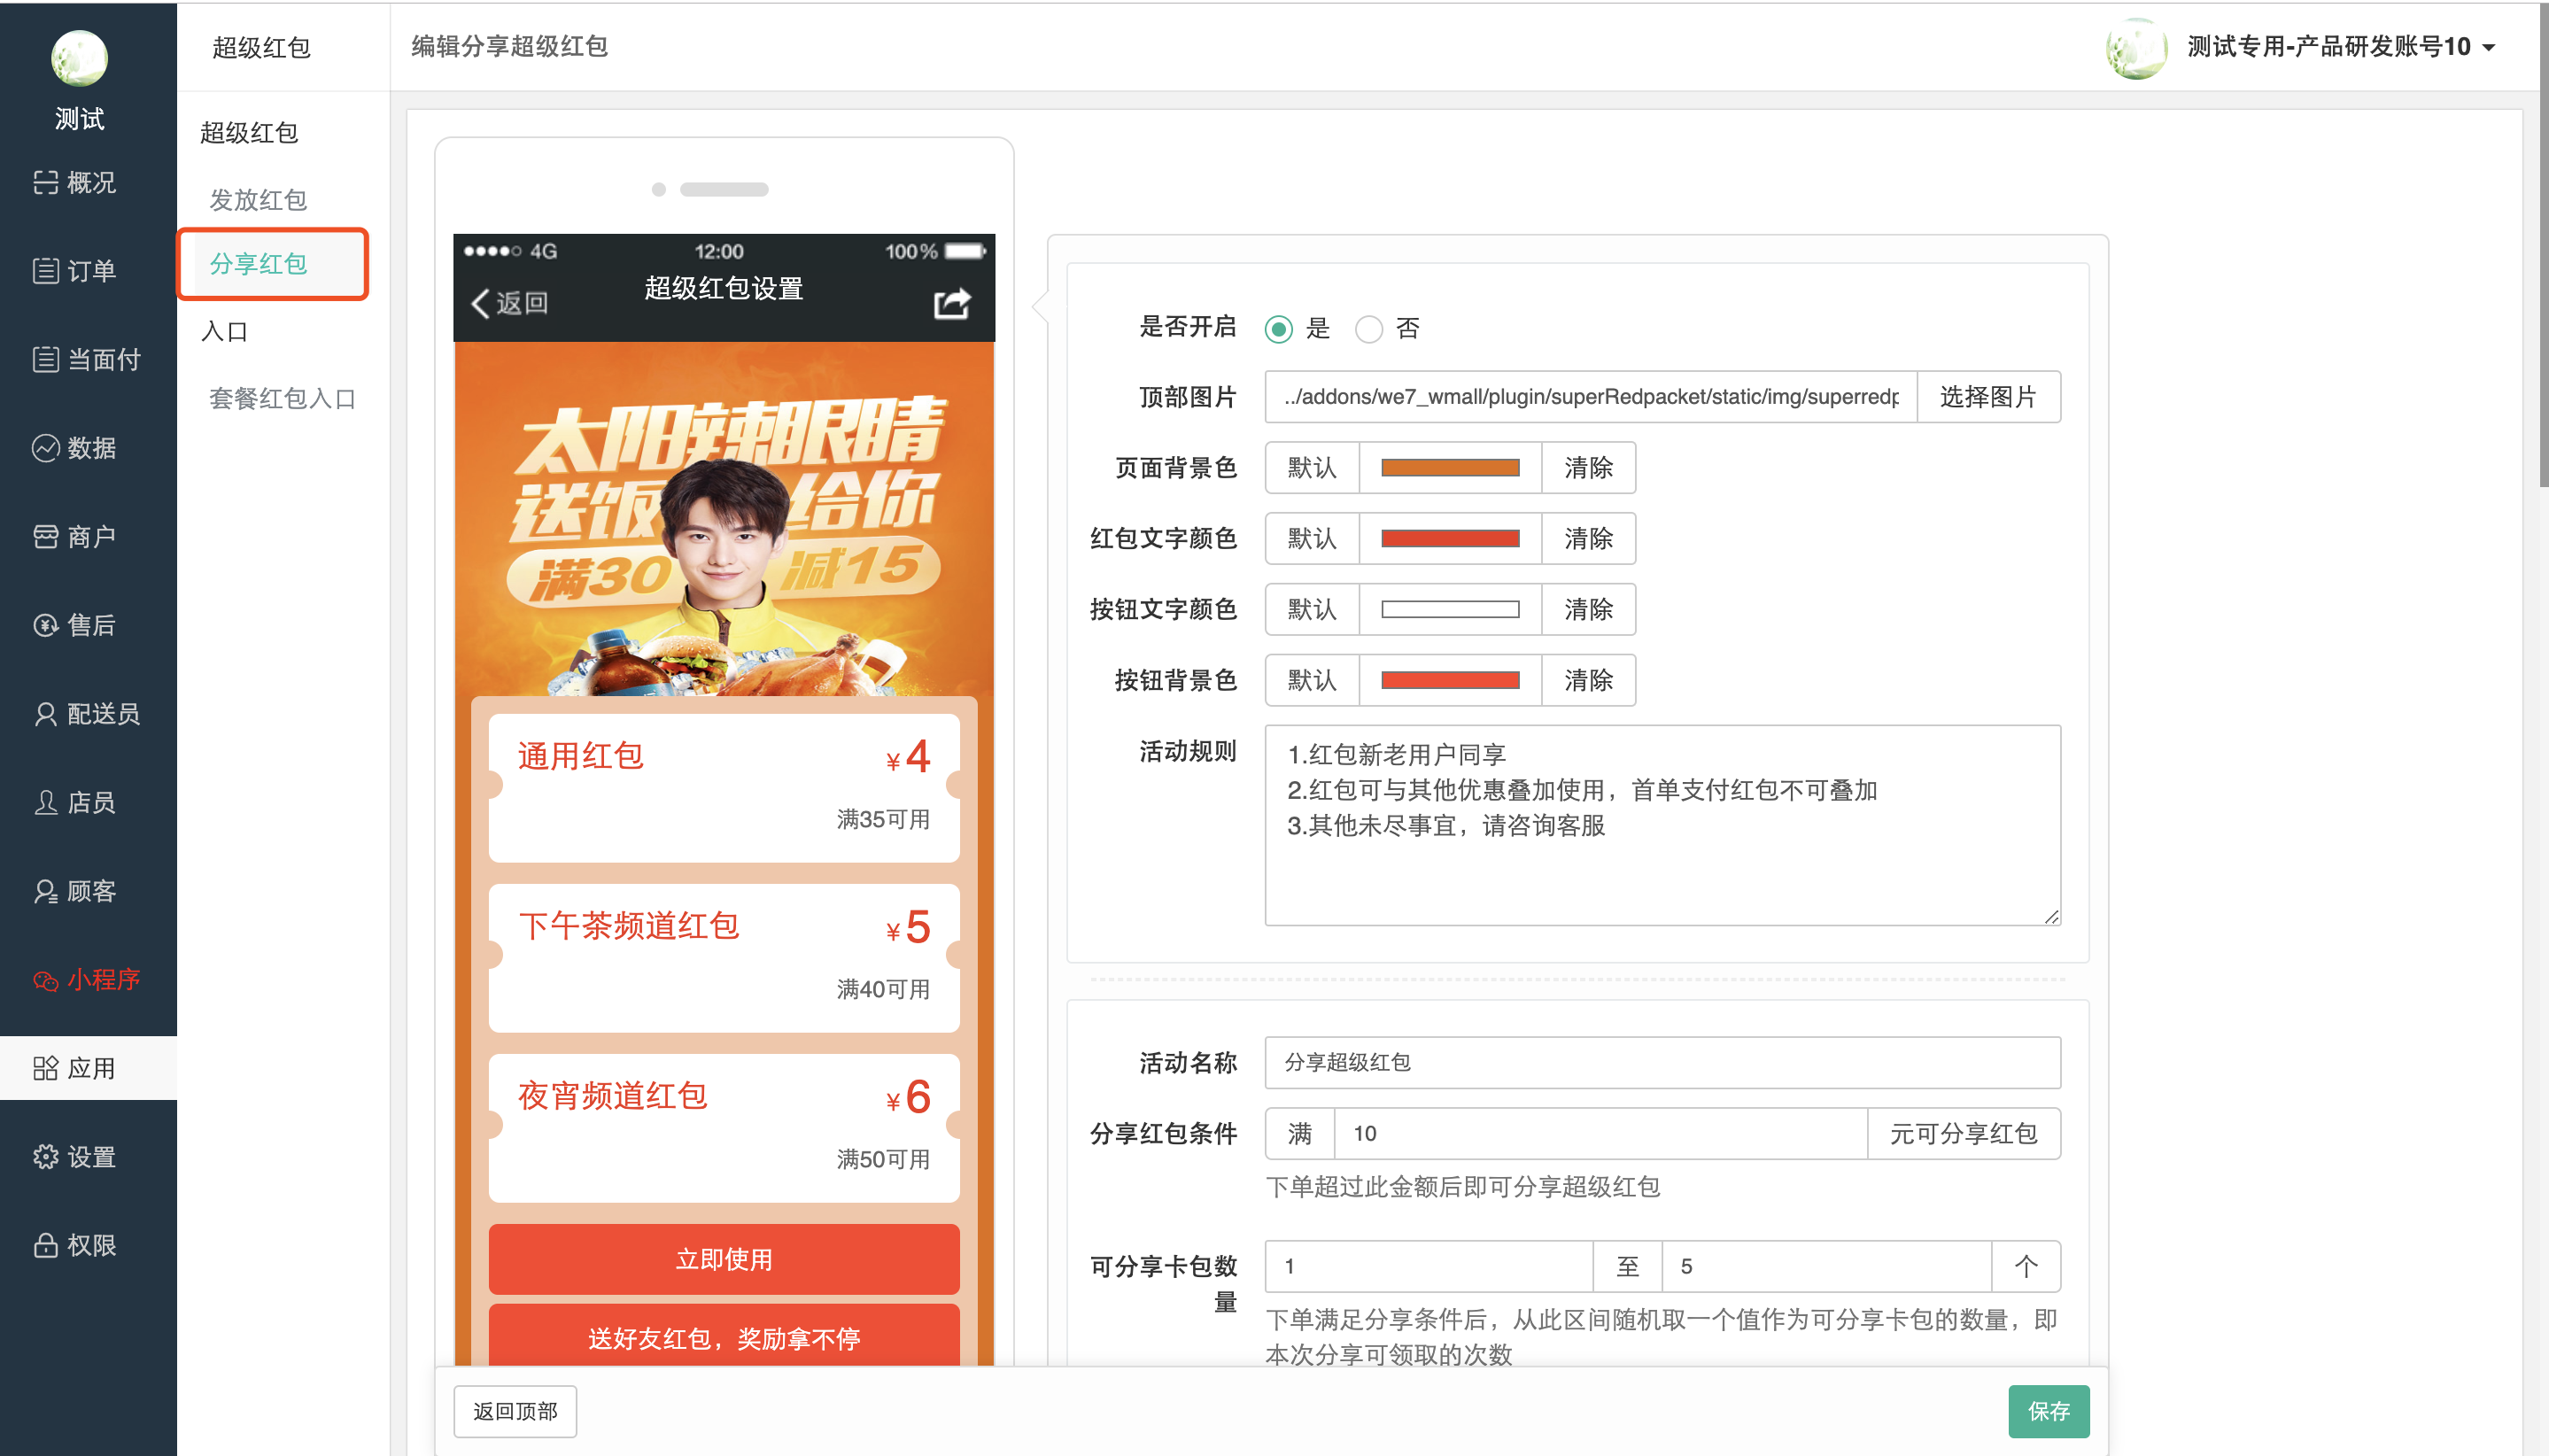Click the 活动名称 input field

pyautogui.click(x=1662, y=1062)
